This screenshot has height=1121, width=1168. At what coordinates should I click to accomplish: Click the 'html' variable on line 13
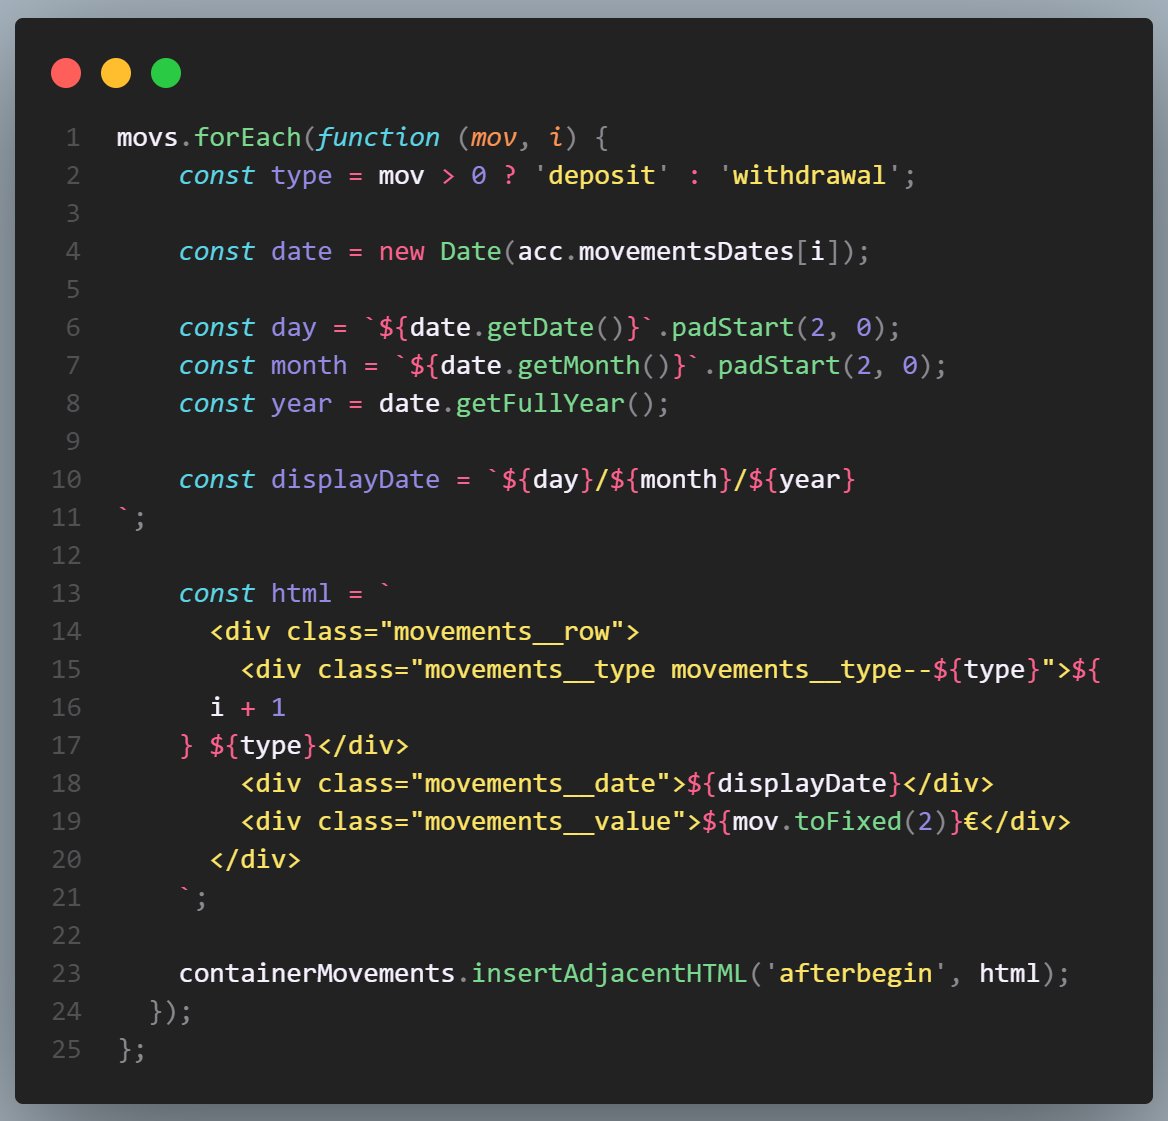pyautogui.click(x=301, y=594)
